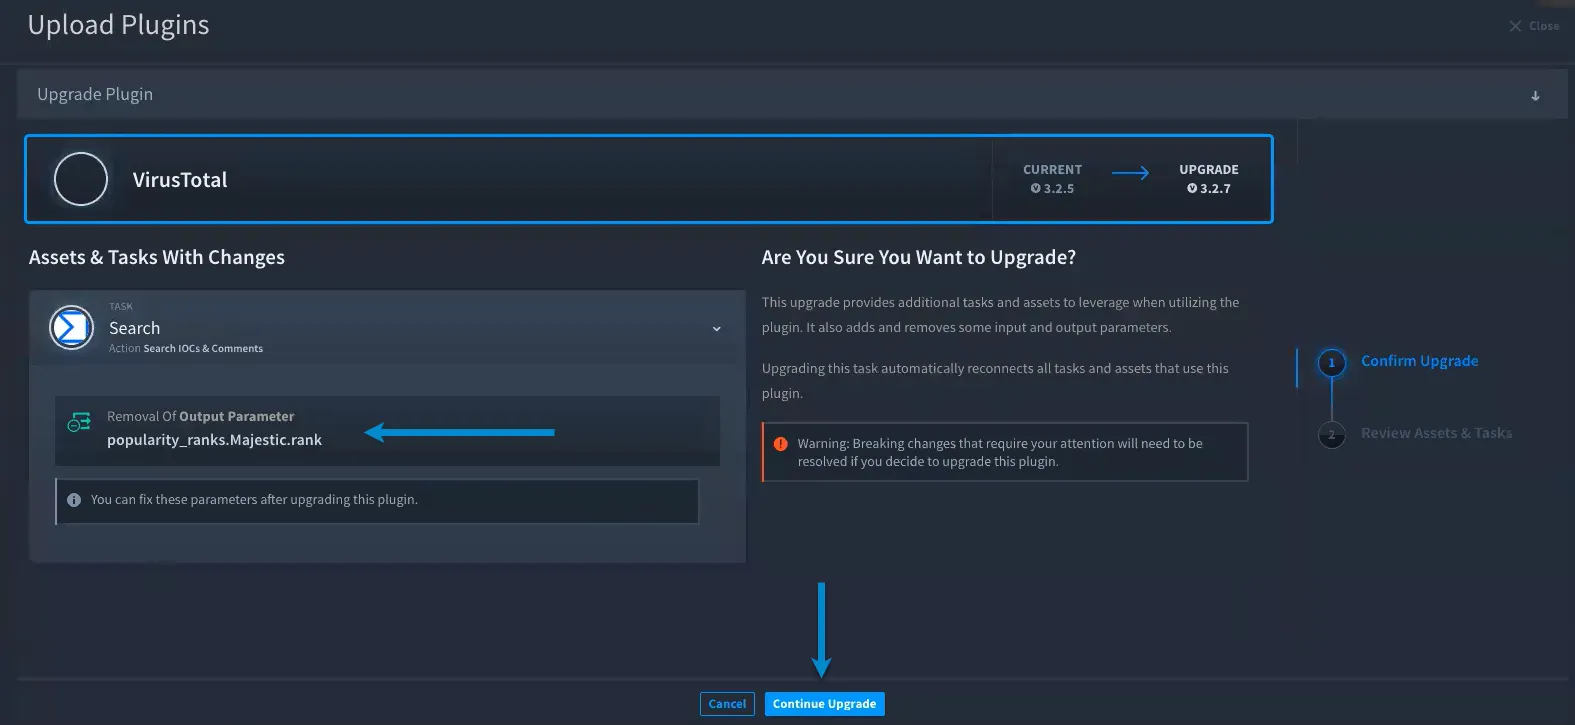Select the Review Assets & Tasks step
This screenshot has height=725, width=1575.
(x=1436, y=433)
